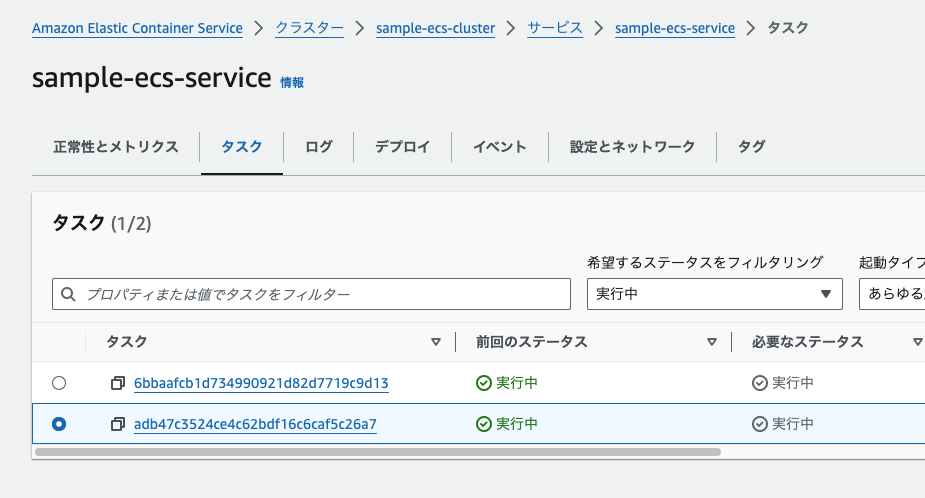Go to Amazon Elastic Container Service breadcrumb

point(137,28)
